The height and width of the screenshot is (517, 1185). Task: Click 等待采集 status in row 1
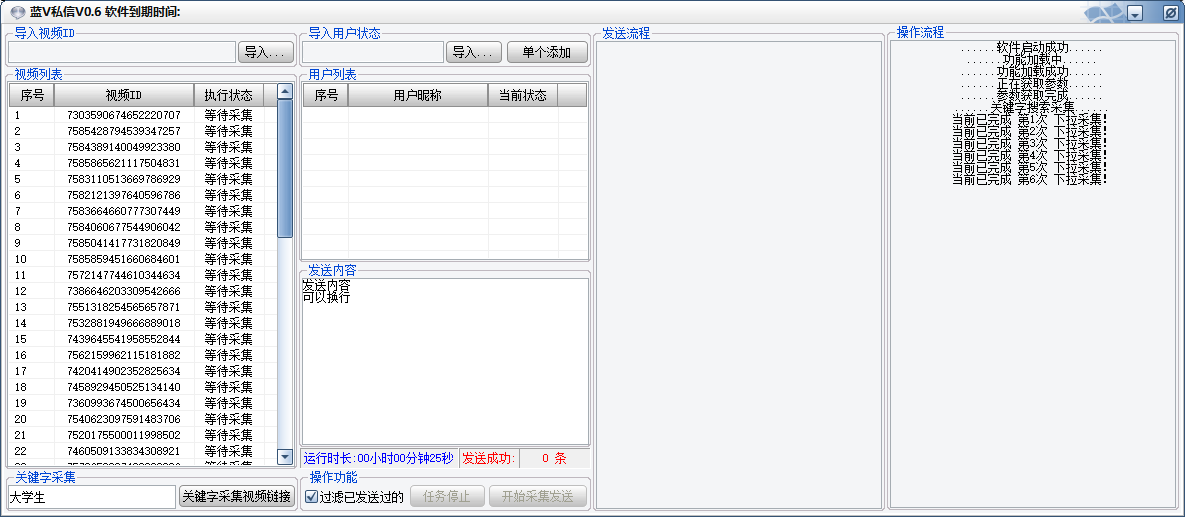pos(228,116)
